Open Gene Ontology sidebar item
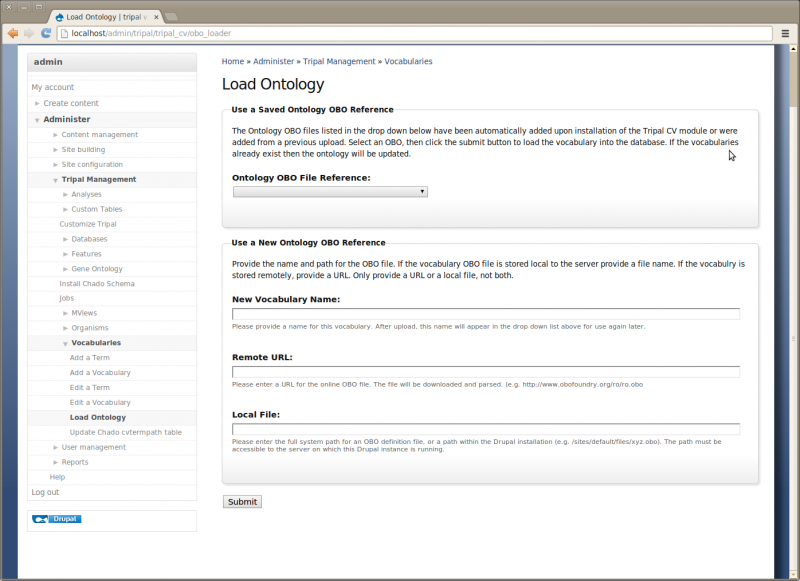This screenshot has width=800, height=581. coord(97,269)
